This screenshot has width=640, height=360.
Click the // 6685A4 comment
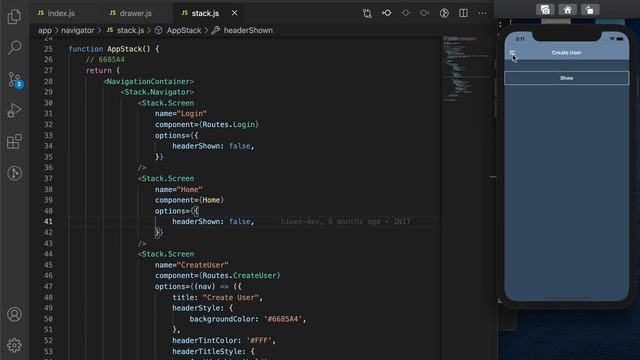click(105, 60)
